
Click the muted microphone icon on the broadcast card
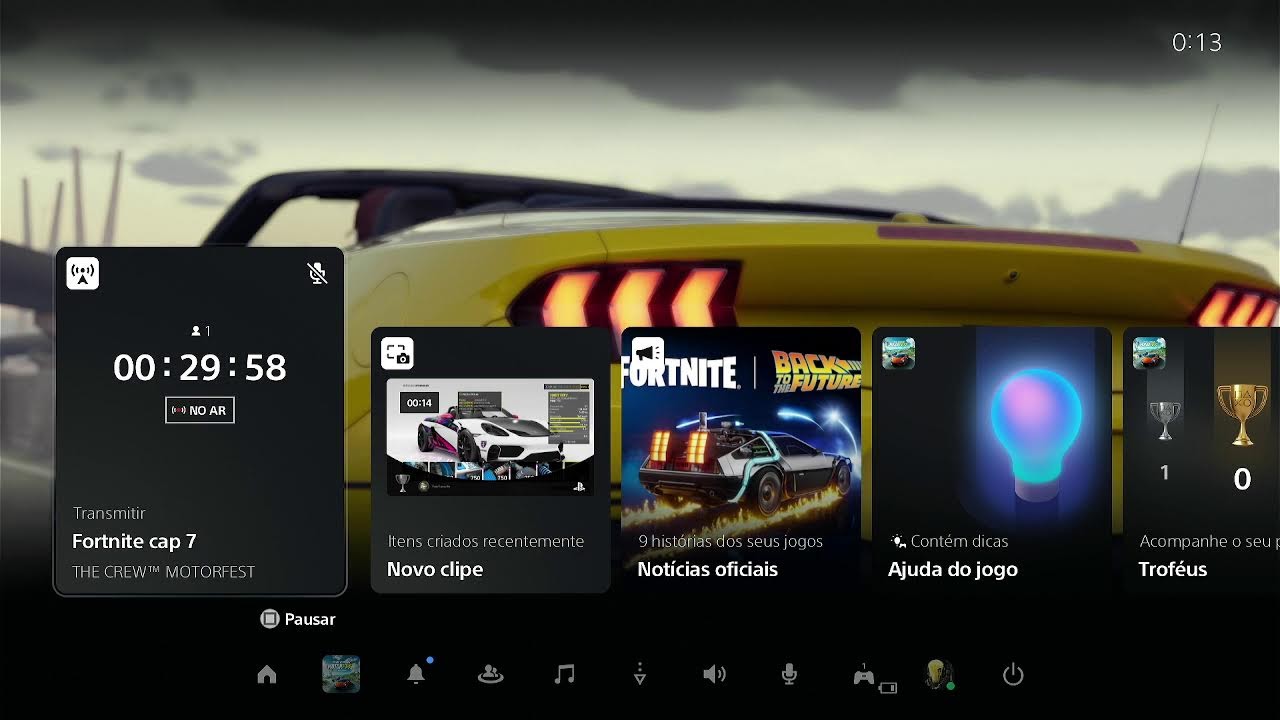coord(317,273)
